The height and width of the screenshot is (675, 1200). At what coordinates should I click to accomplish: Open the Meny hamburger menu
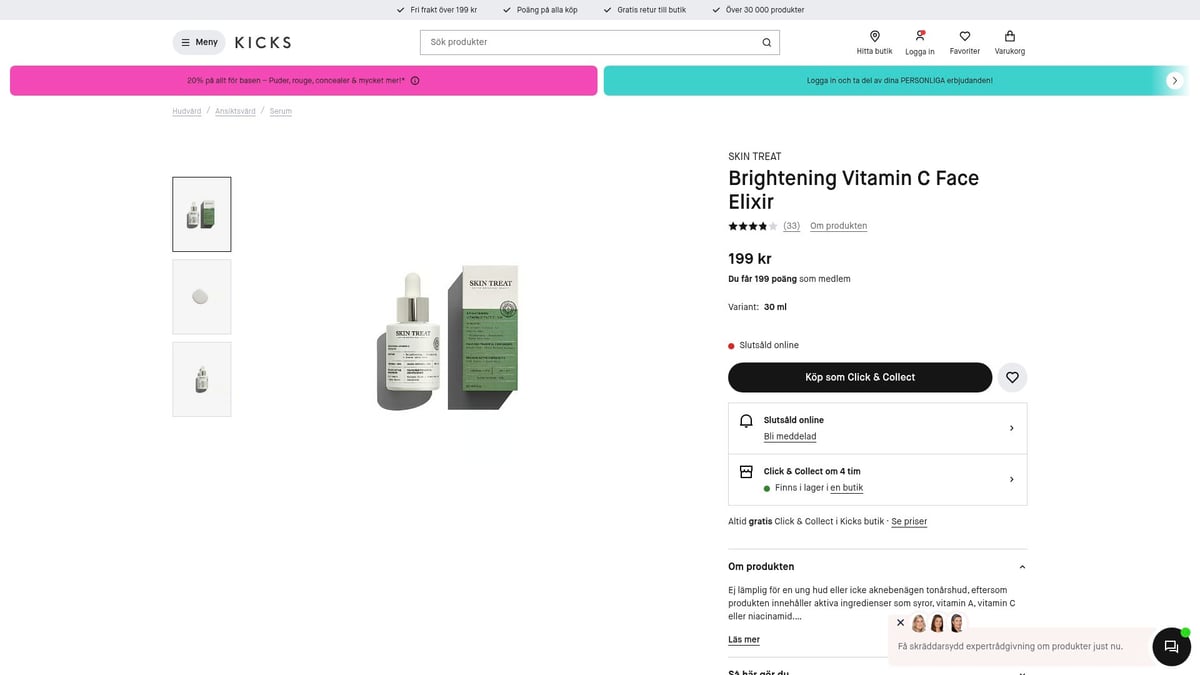click(199, 42)
